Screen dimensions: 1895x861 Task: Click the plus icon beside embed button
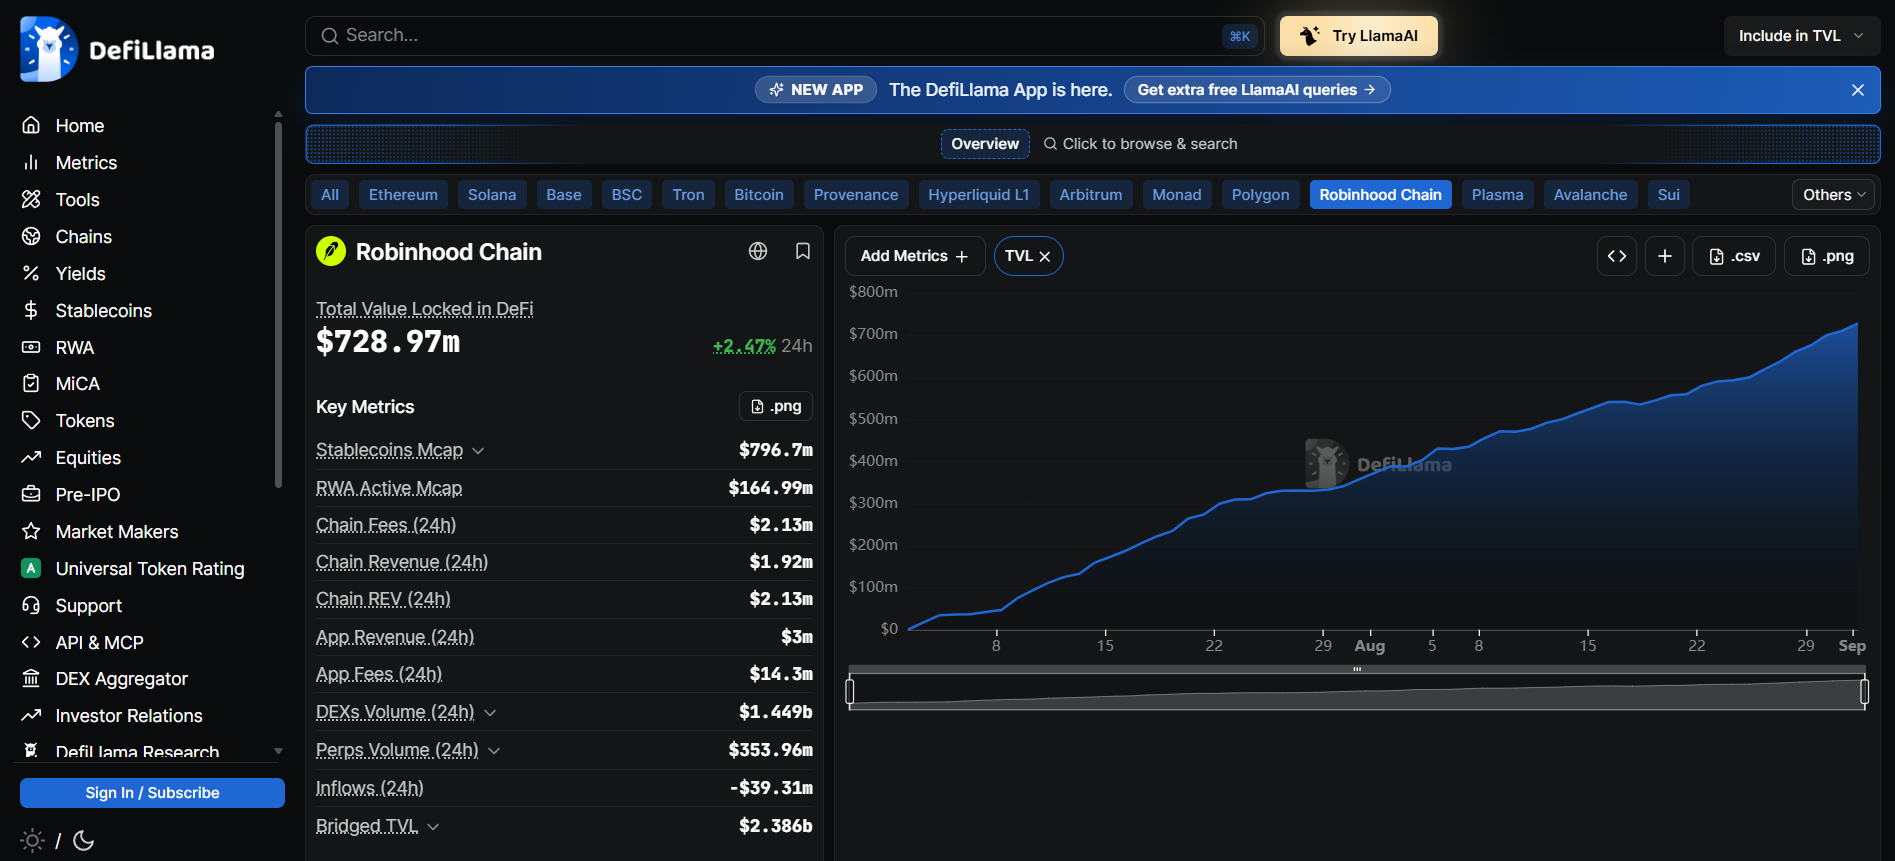1665,256
